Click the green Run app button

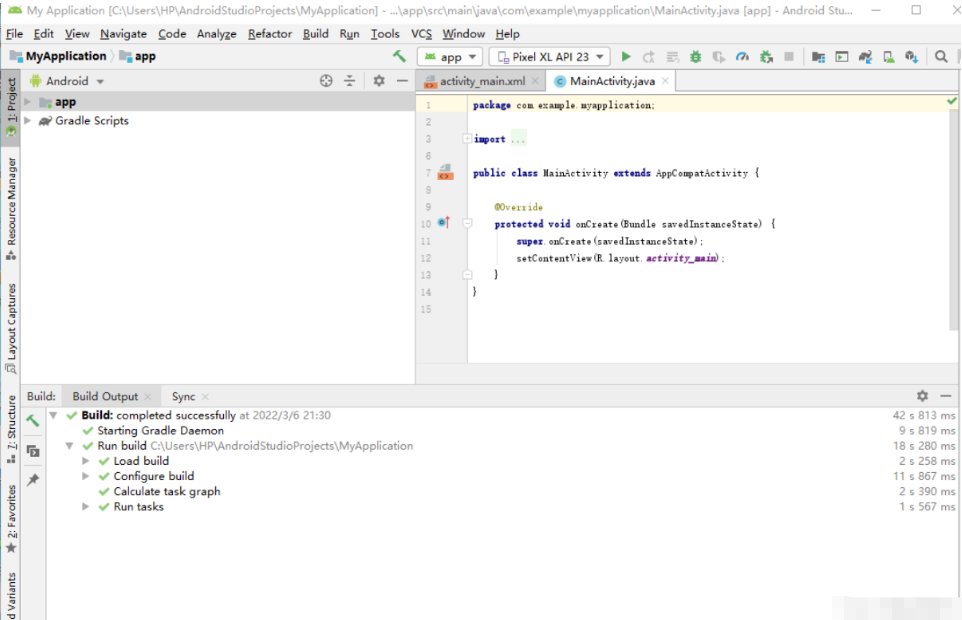click(626, 57)
